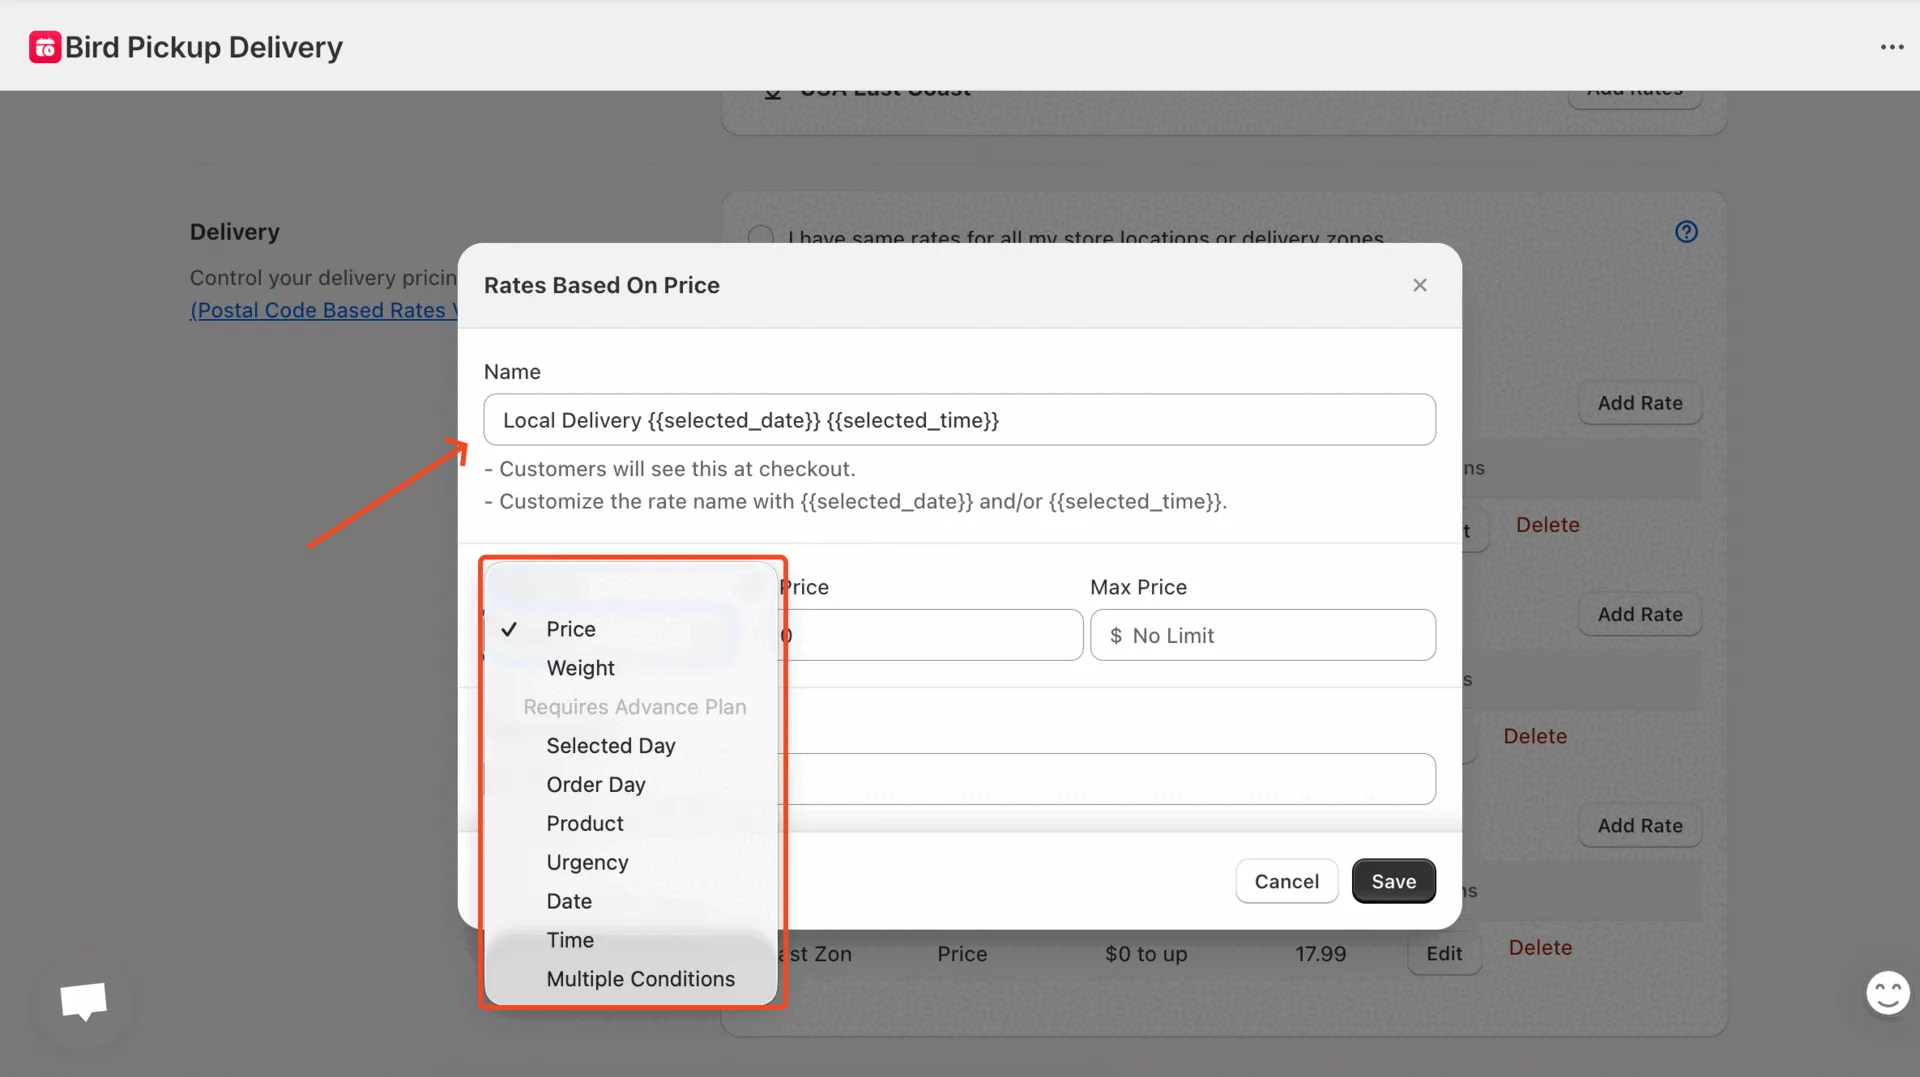
Task: Open the chat widget bubble
Action: (83, 1000)
